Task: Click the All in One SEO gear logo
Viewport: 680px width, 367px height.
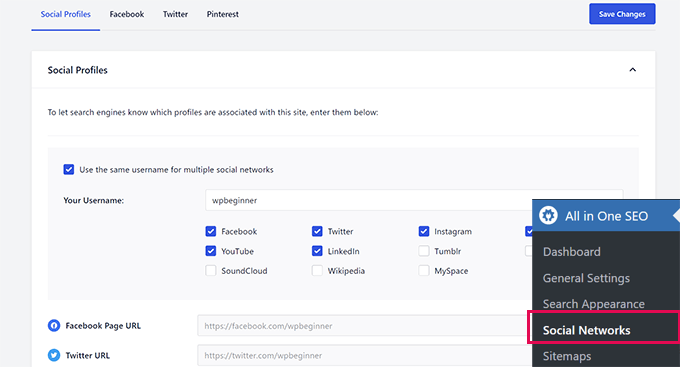Action: (548, 216)
